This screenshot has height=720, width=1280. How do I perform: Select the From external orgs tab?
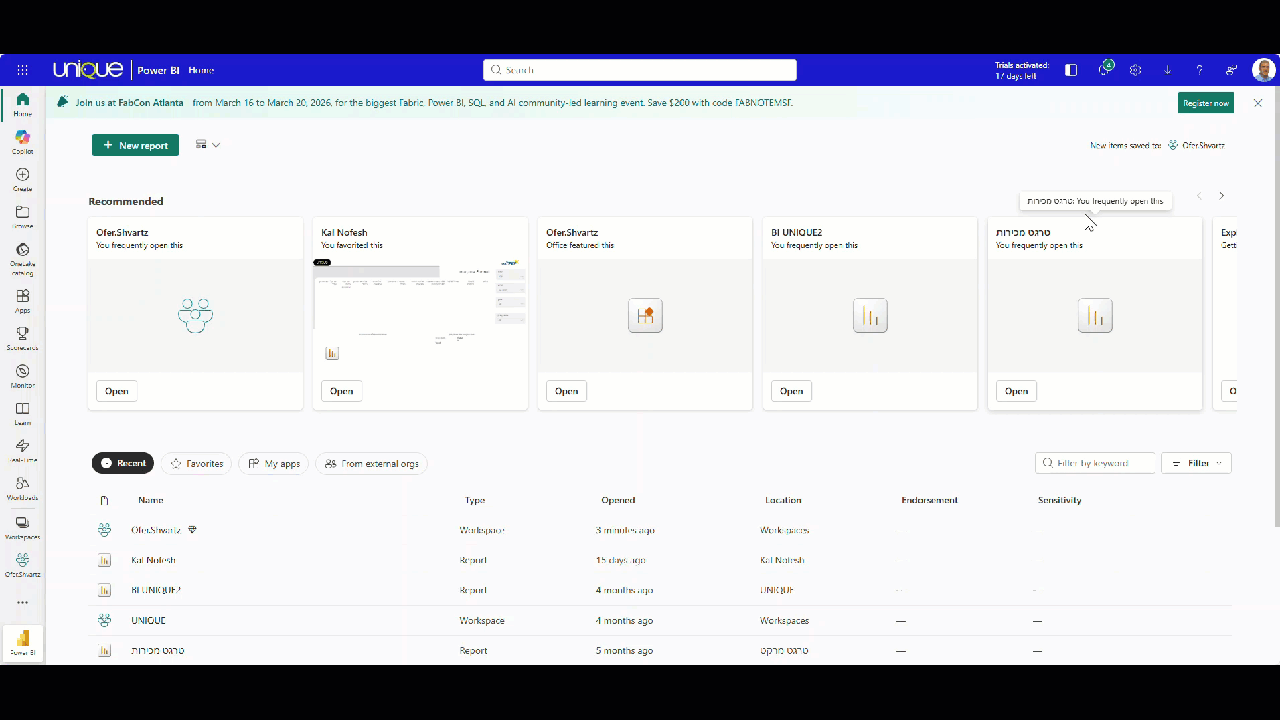[x=371, y=464]
